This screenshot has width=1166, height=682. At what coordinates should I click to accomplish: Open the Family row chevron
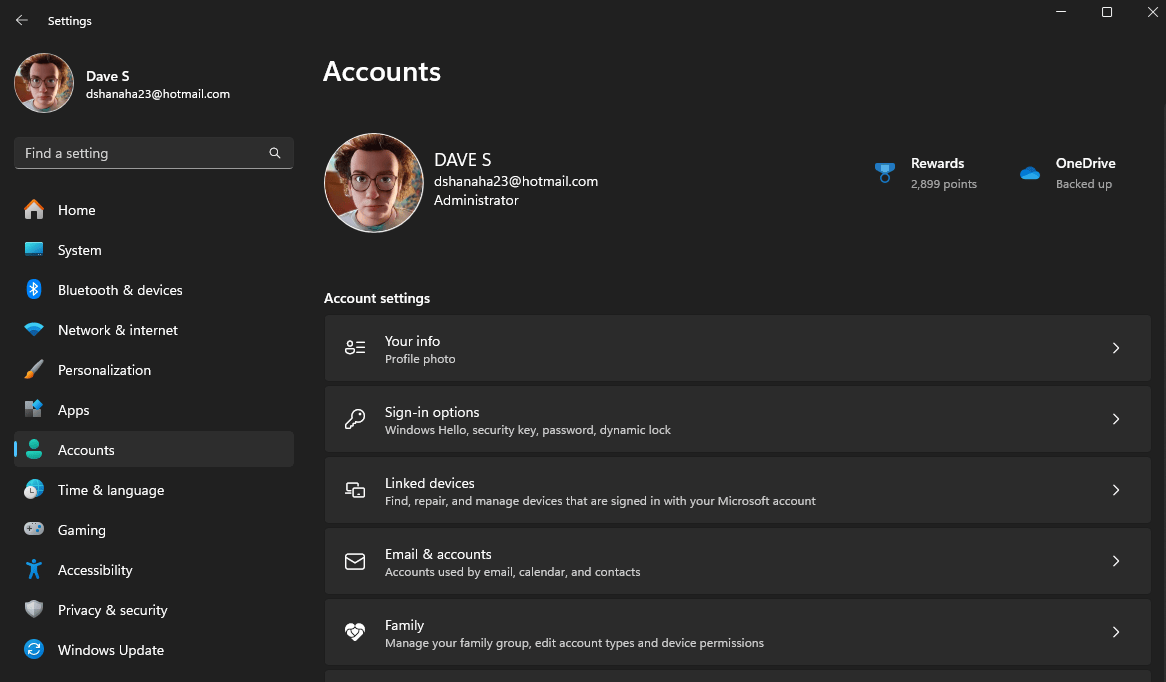coord(1116,632)
